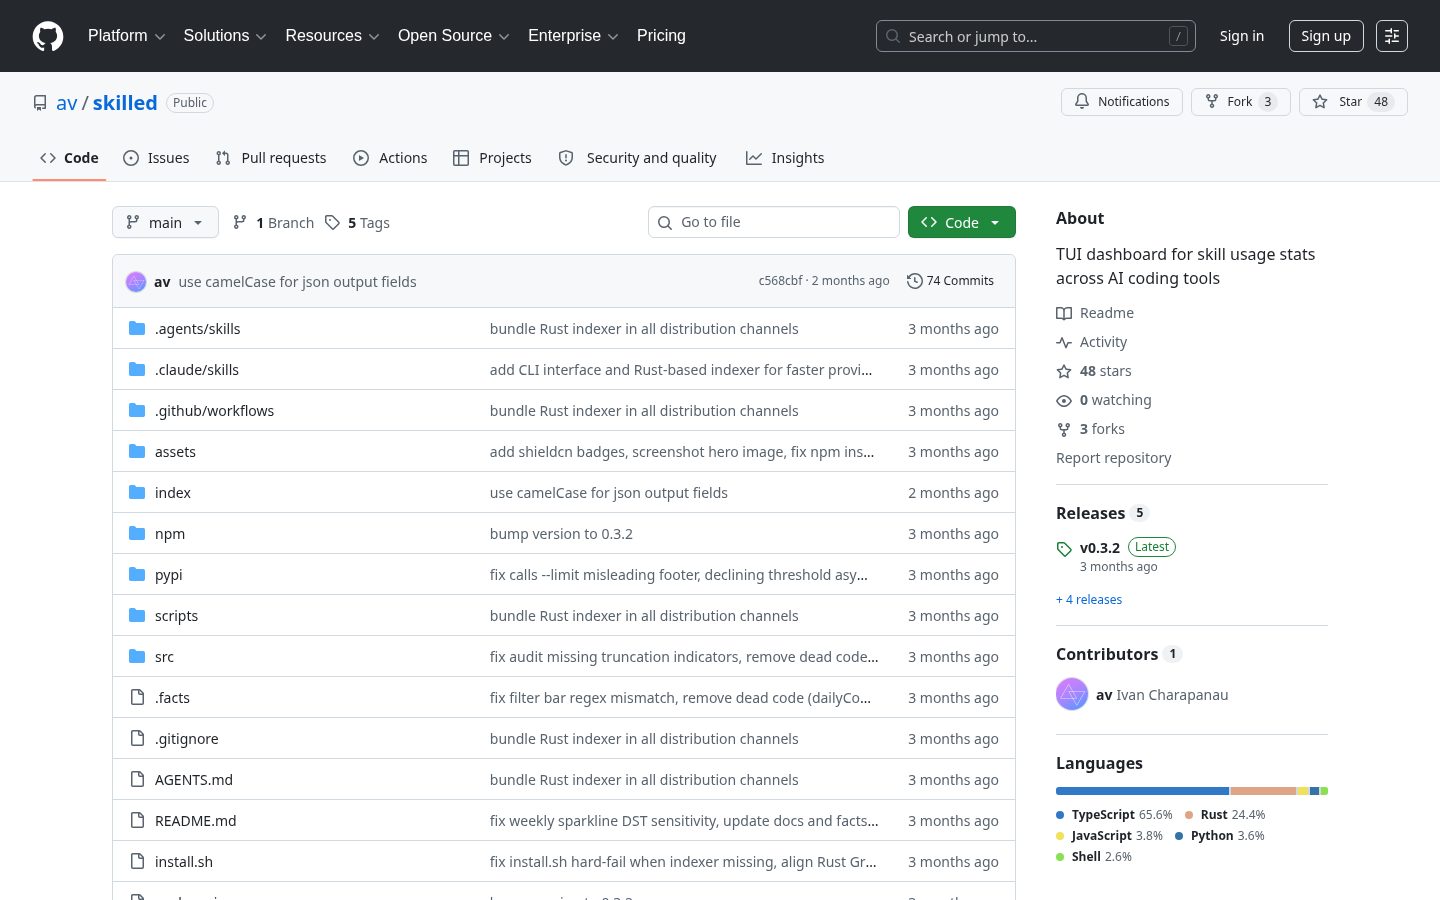
Task: Open the .claude/skills folder
Action: coord(197,369)
